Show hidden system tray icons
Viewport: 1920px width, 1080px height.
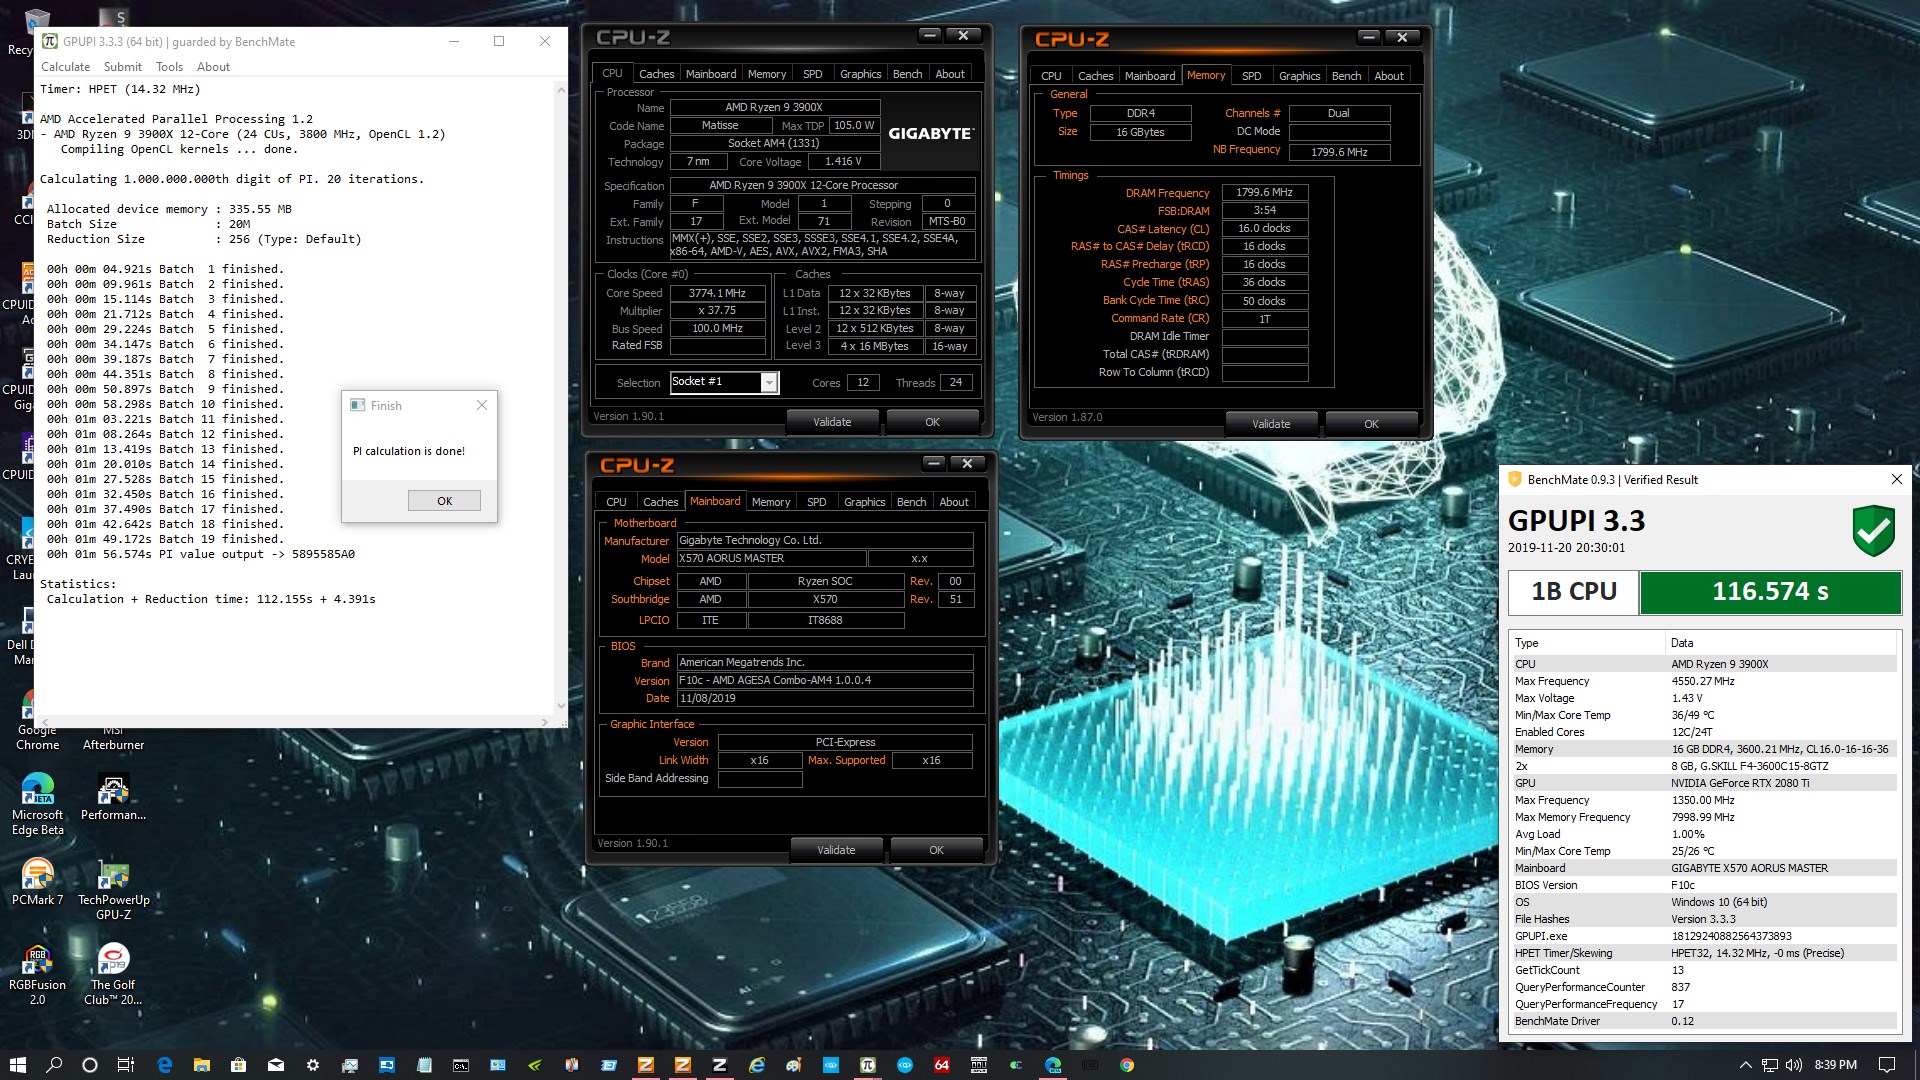pos(1745,1065)
